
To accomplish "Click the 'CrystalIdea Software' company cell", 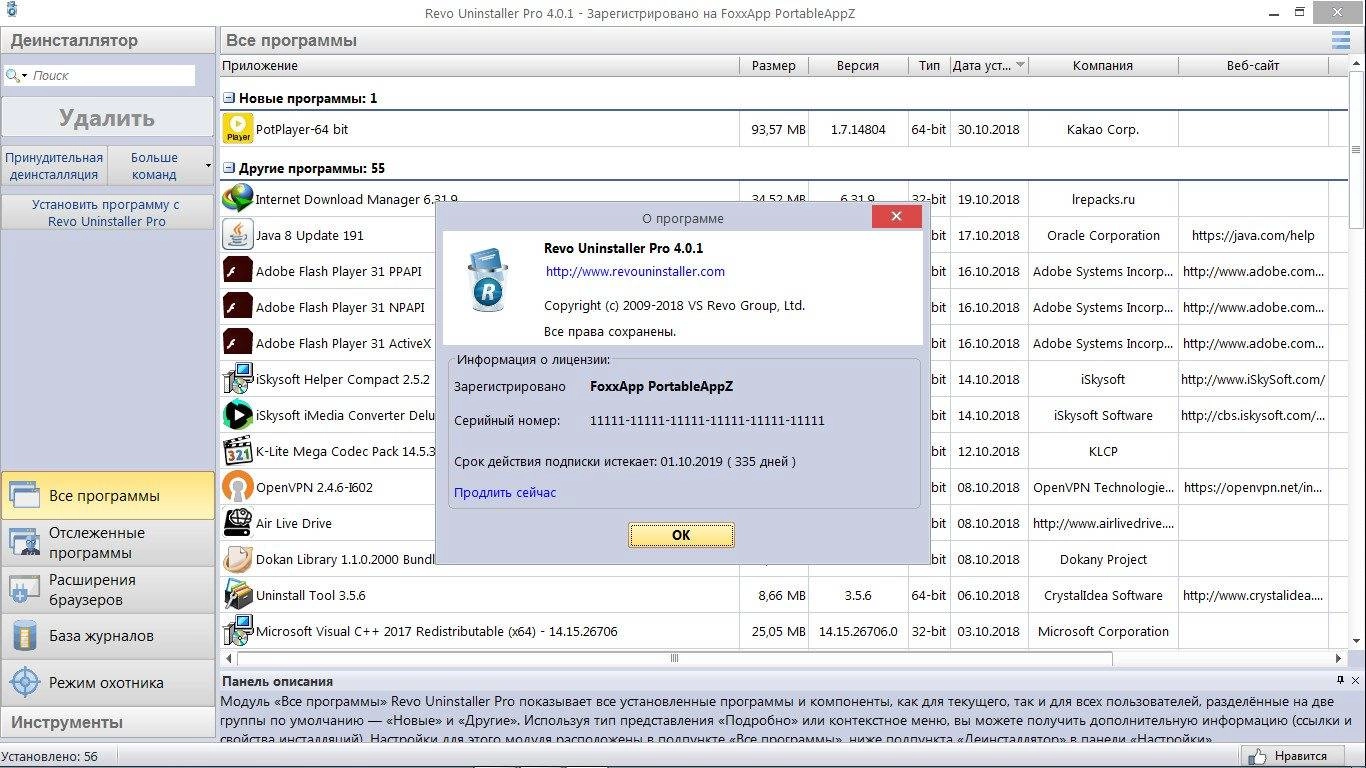I will click(x=1103, y=595).
